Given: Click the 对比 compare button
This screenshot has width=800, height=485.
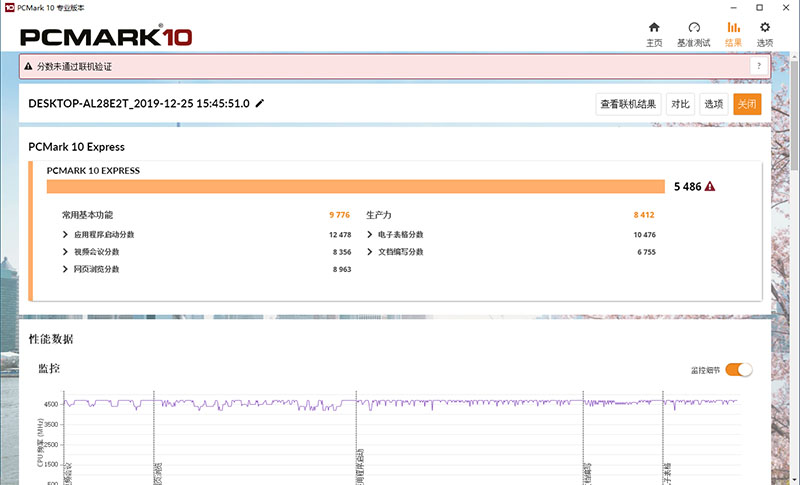Looking at the screenshot, I should [680, 104].
